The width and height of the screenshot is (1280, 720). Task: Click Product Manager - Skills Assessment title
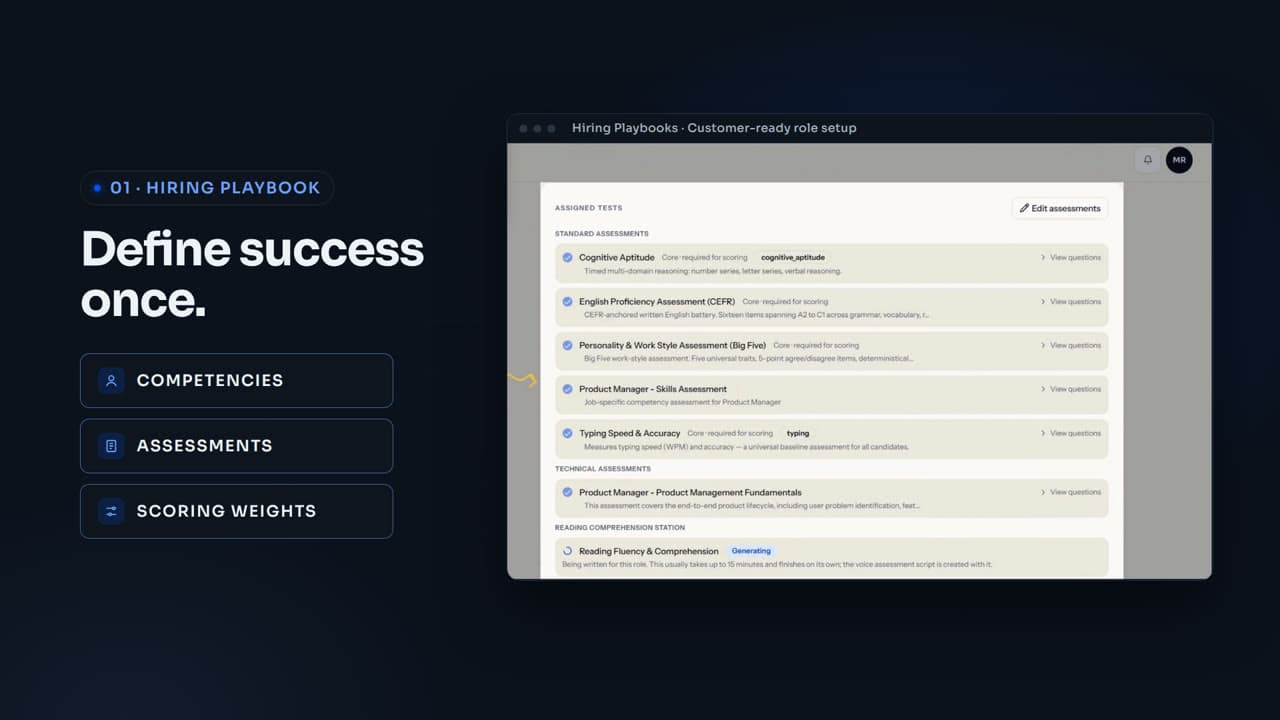click(x=653, y=389)
